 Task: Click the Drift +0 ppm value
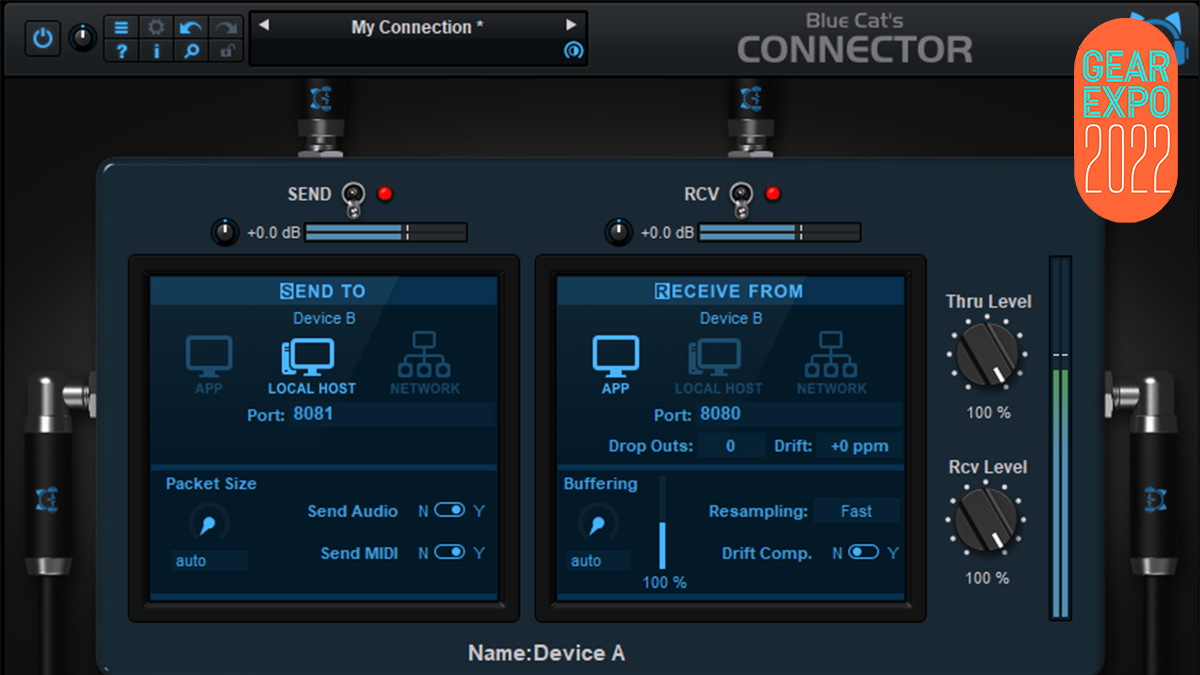coord(858,446)
